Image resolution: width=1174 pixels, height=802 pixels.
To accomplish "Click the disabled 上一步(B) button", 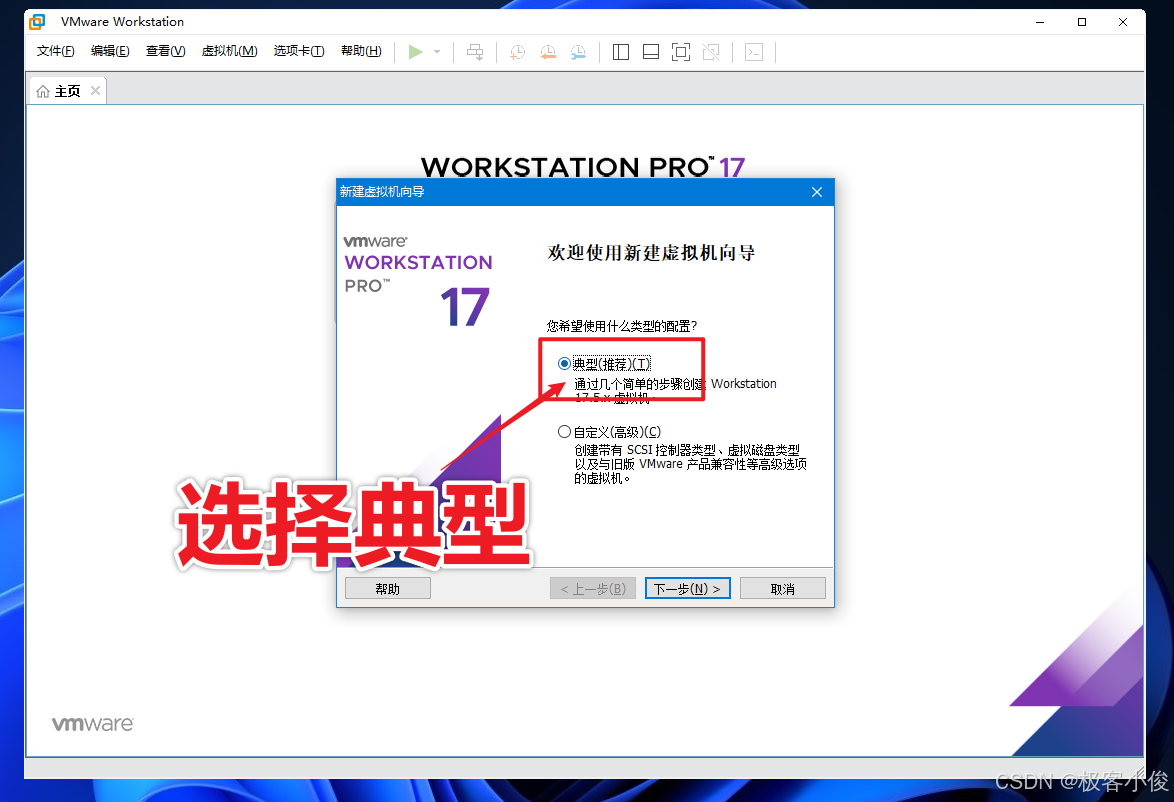I will coord(593,589).
